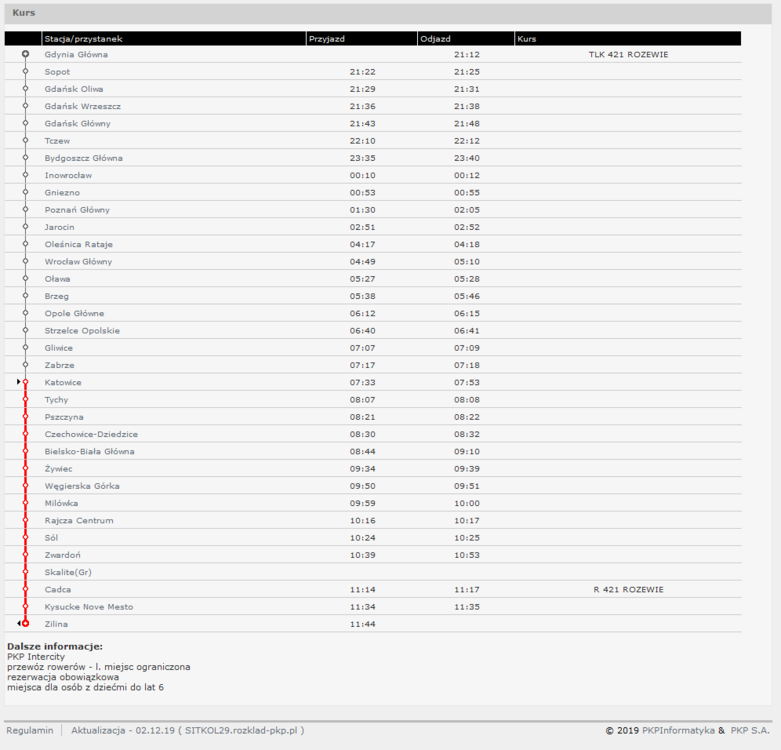Screen dimensions: 781x750
Task: Open the Kysucke Nove Mesto station link
Action: [x=89, y=607]
